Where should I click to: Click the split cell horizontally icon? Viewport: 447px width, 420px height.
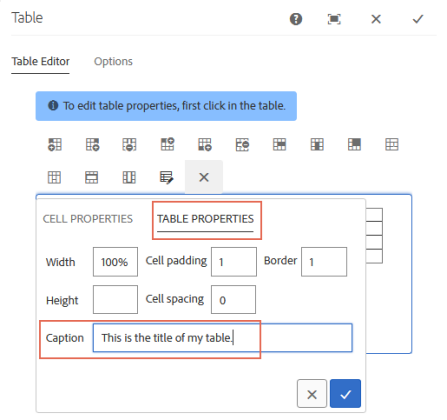coord(392,145)
